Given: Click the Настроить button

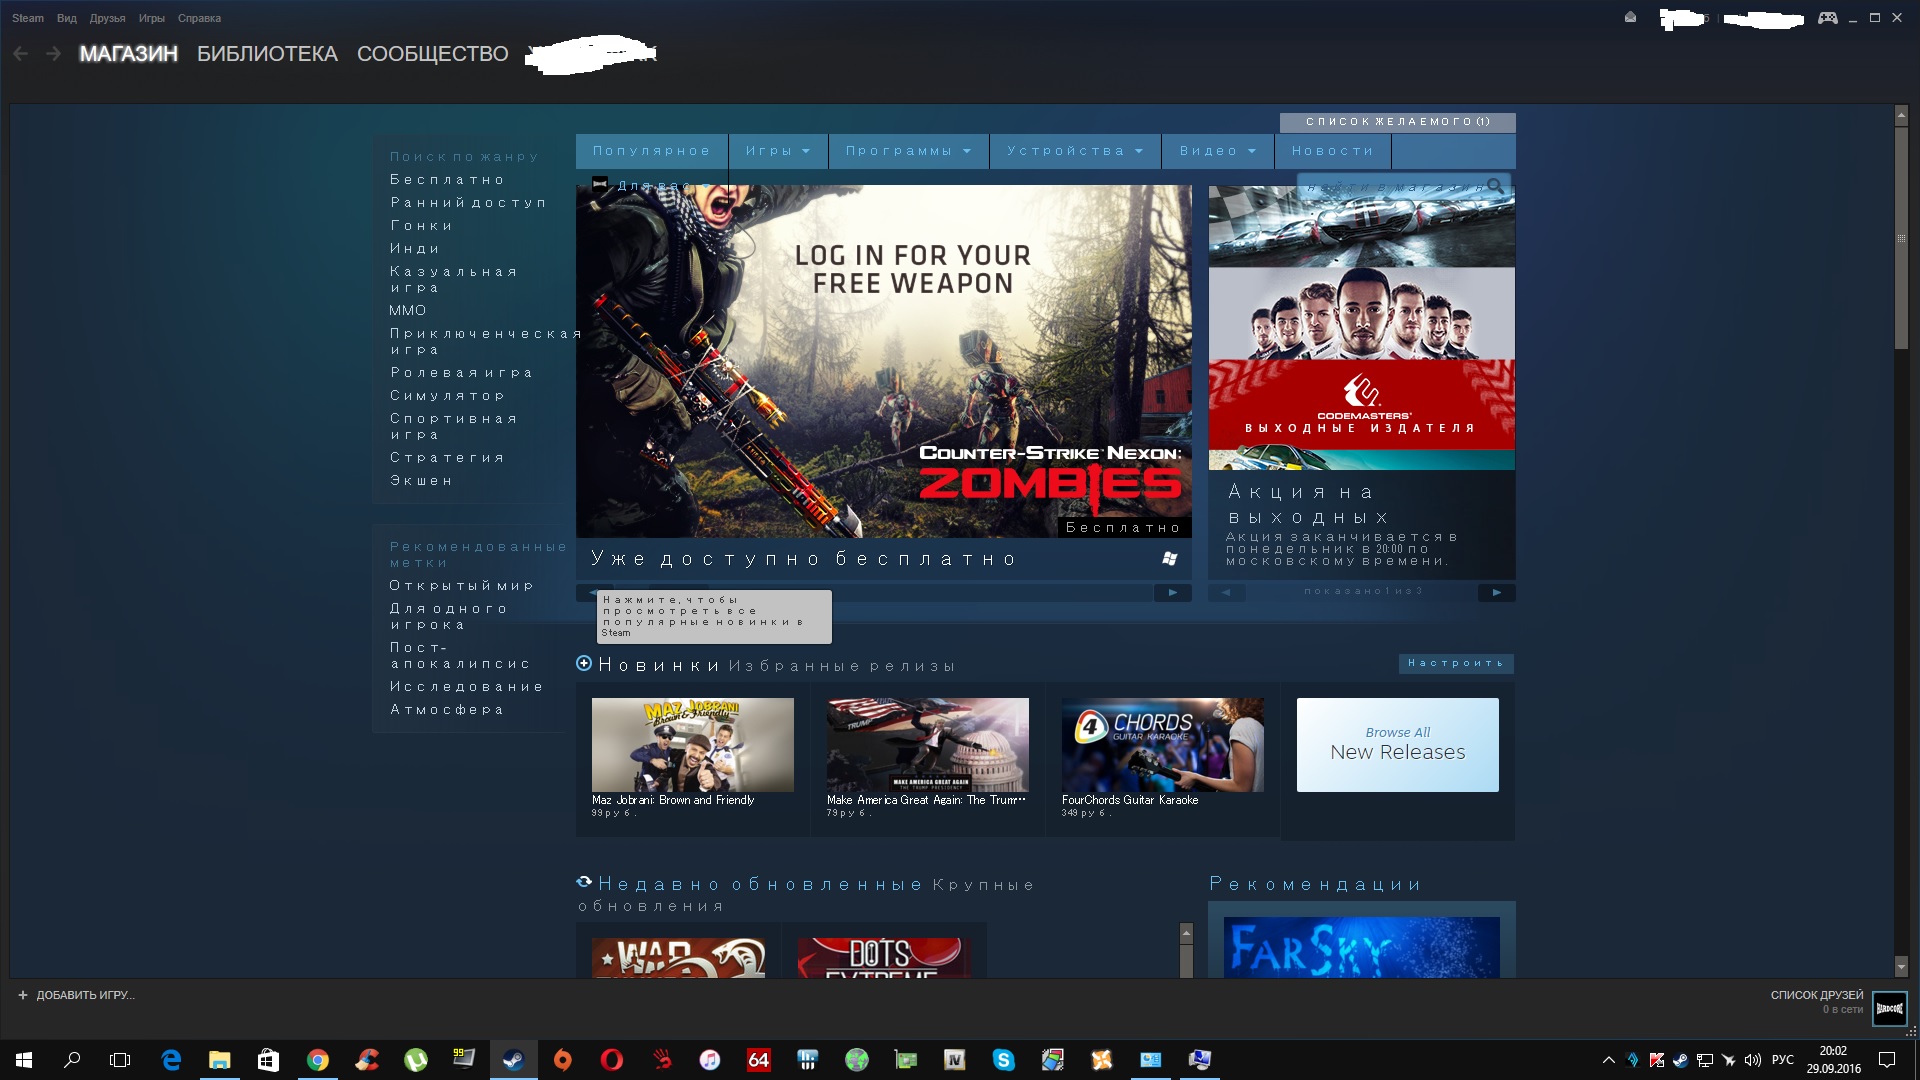Looking at the screenshot, I should coord(1455,664).
